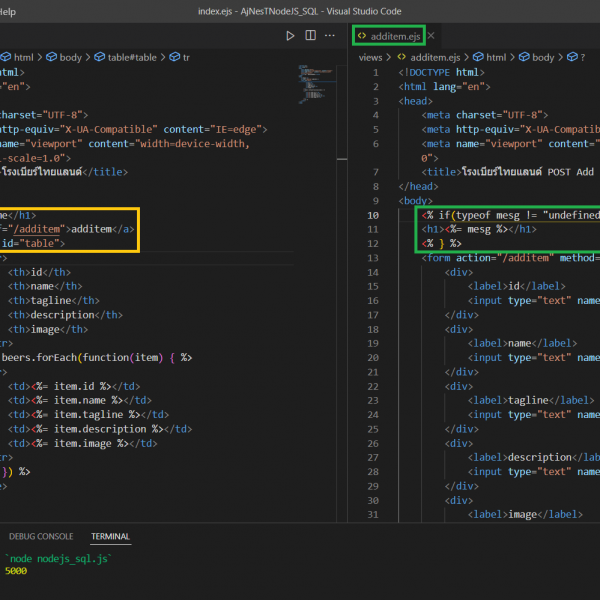Select the TERMINAL panel tab
This screenshot has width=600, height=600.
(110, 536)
